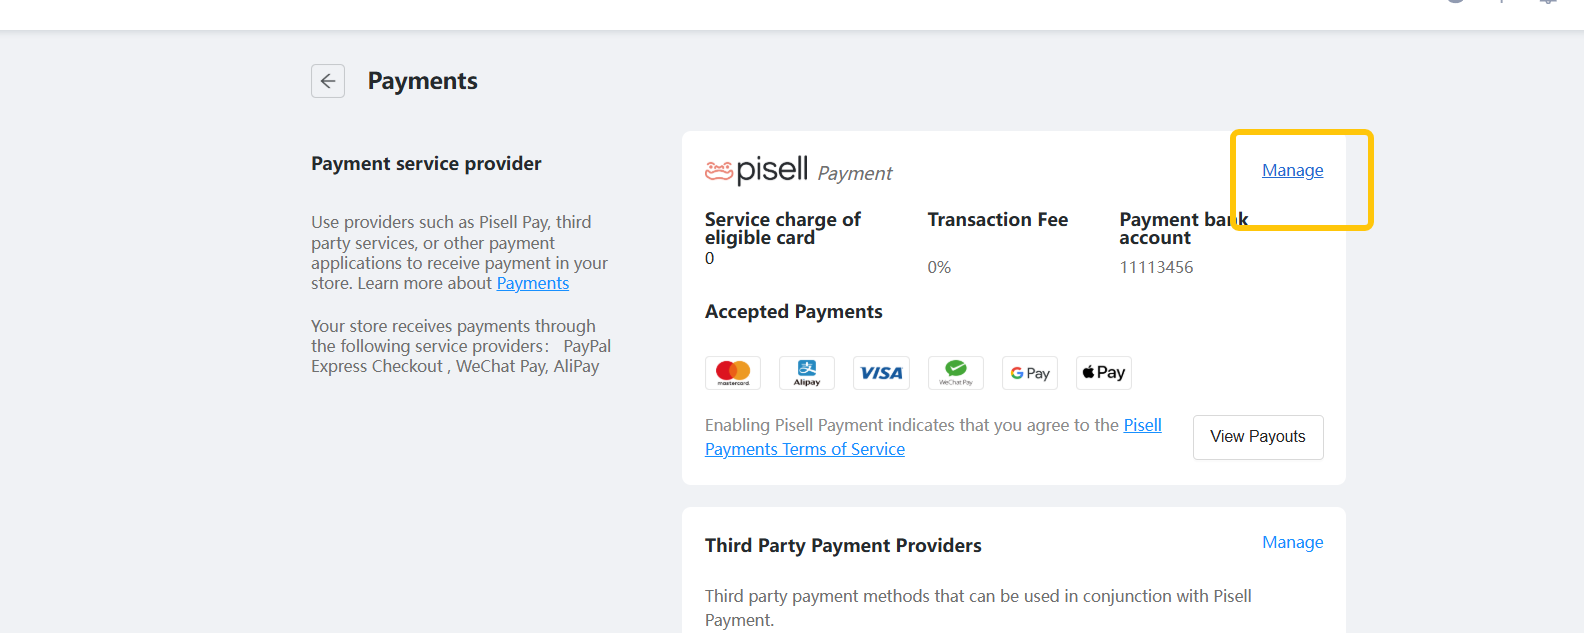Click the Payments page title
The width and height of the screenshot is (1584, 633).
pyautogui.click(x=422, y=81)
